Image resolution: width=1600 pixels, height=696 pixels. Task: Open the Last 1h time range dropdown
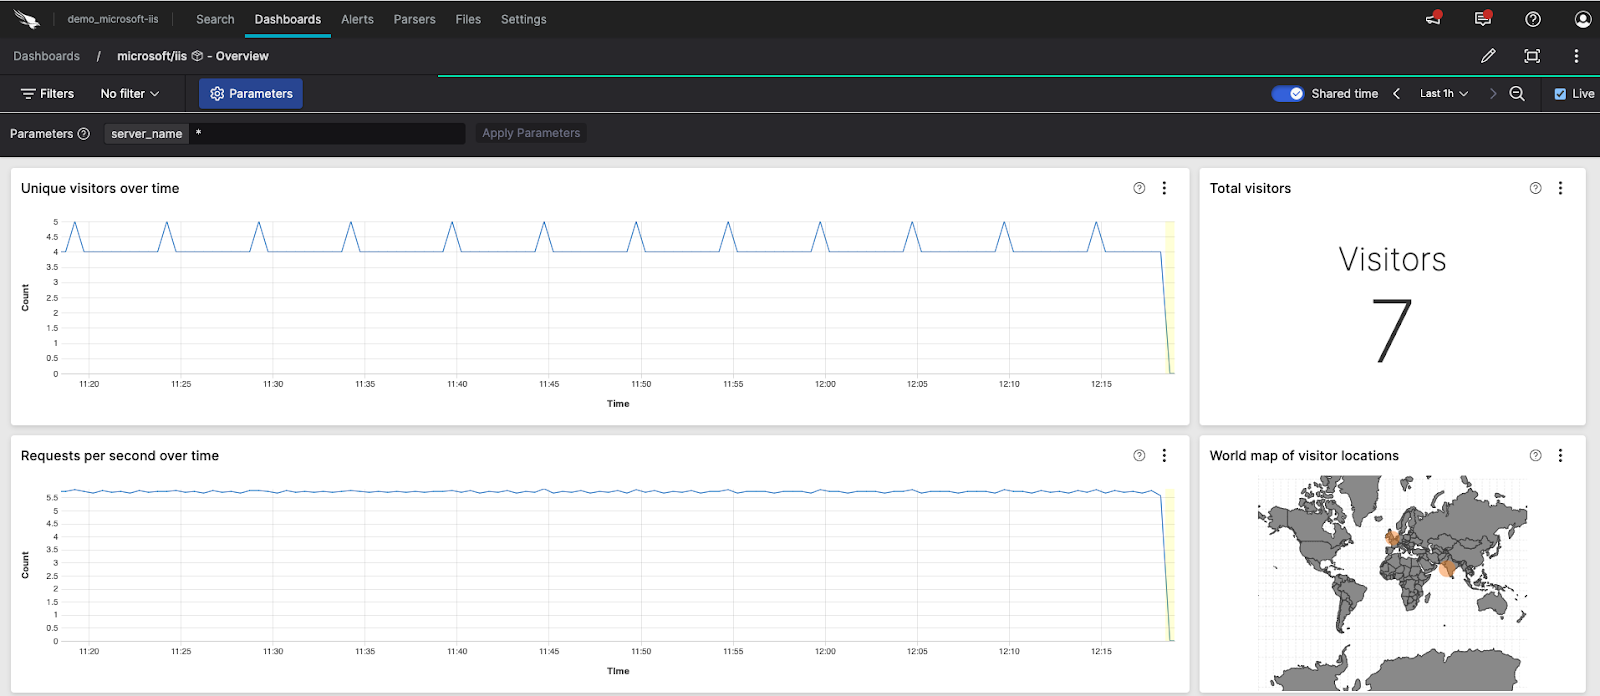point(1444,93)
